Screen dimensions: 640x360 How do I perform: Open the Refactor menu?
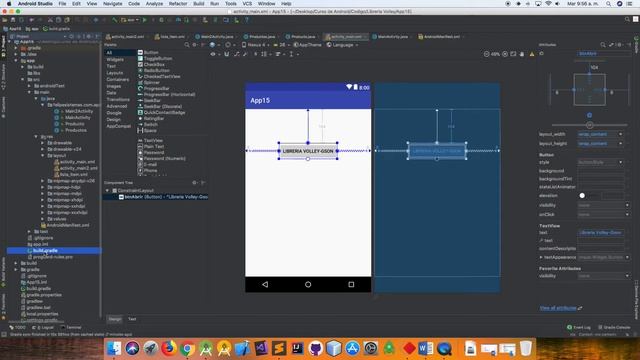(x=178, y=4)
